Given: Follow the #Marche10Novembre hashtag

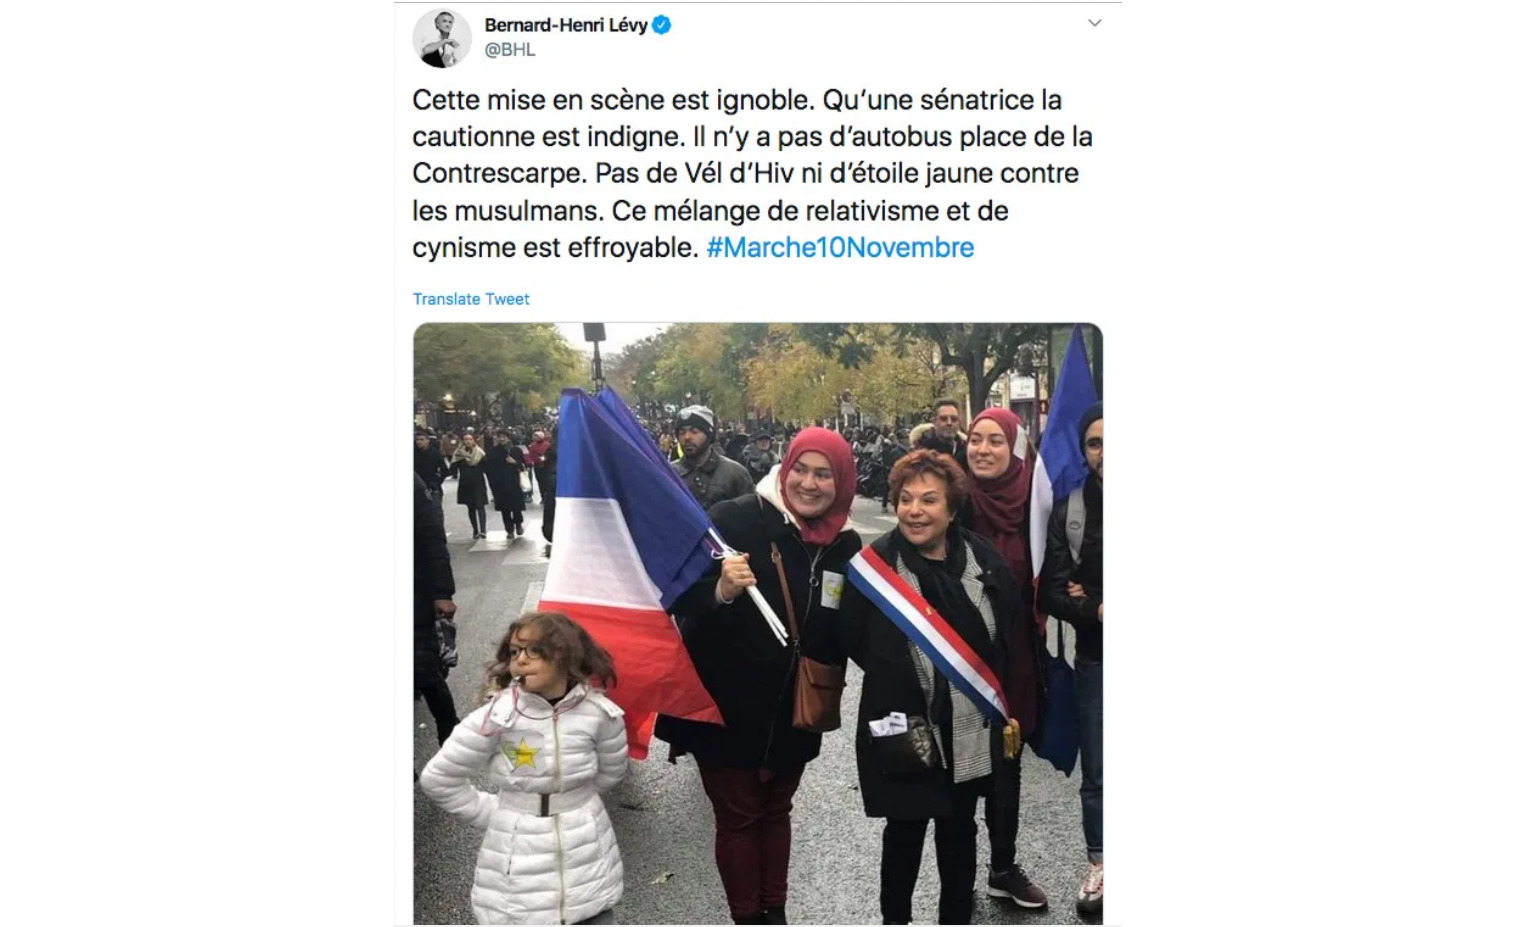Looking at the screenshot, I should click(x=840, y=248).
